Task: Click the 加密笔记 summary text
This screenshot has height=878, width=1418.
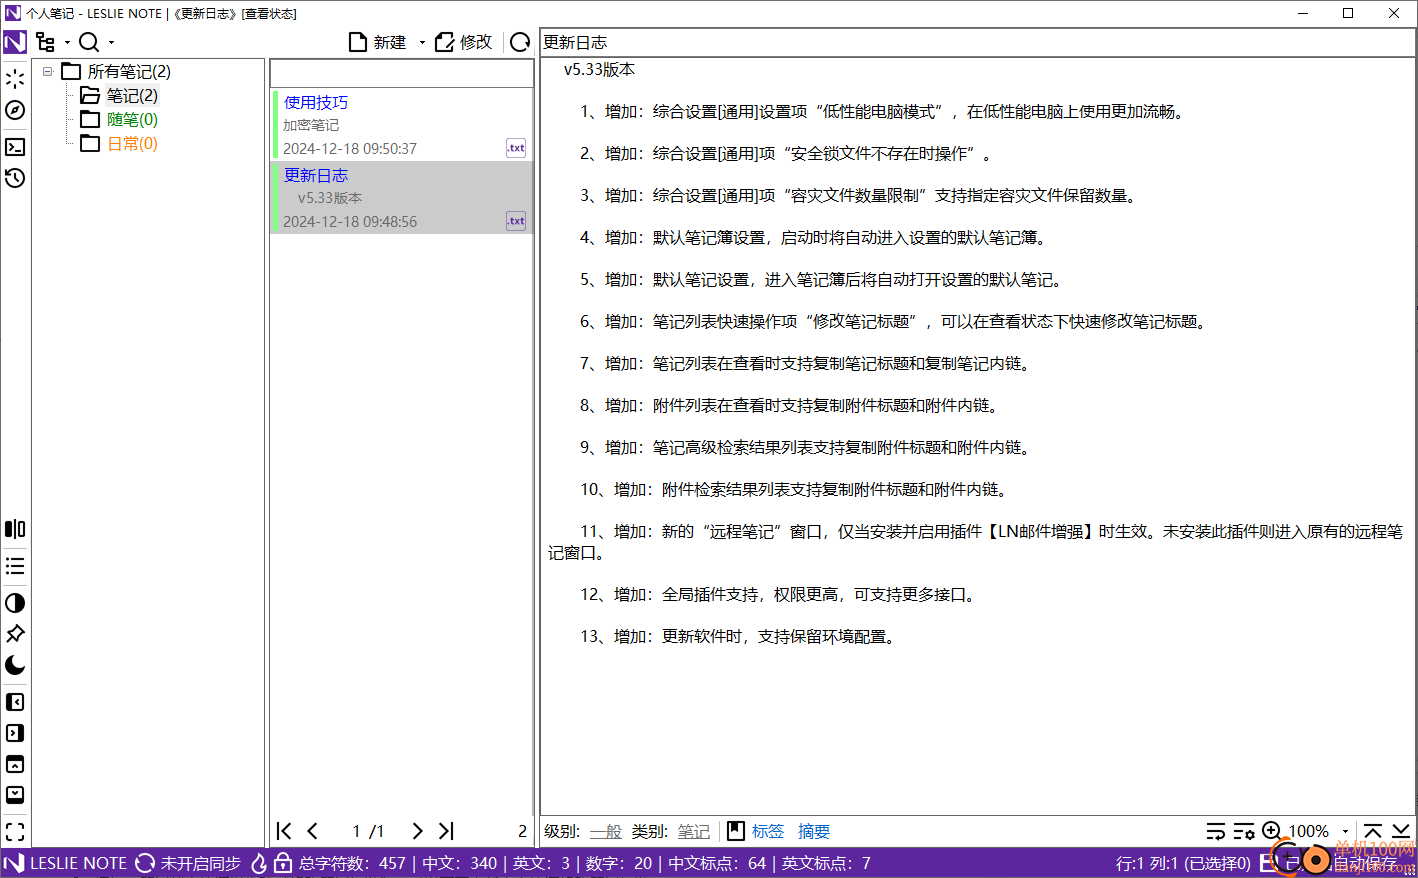Action: (x=311, y=125)
